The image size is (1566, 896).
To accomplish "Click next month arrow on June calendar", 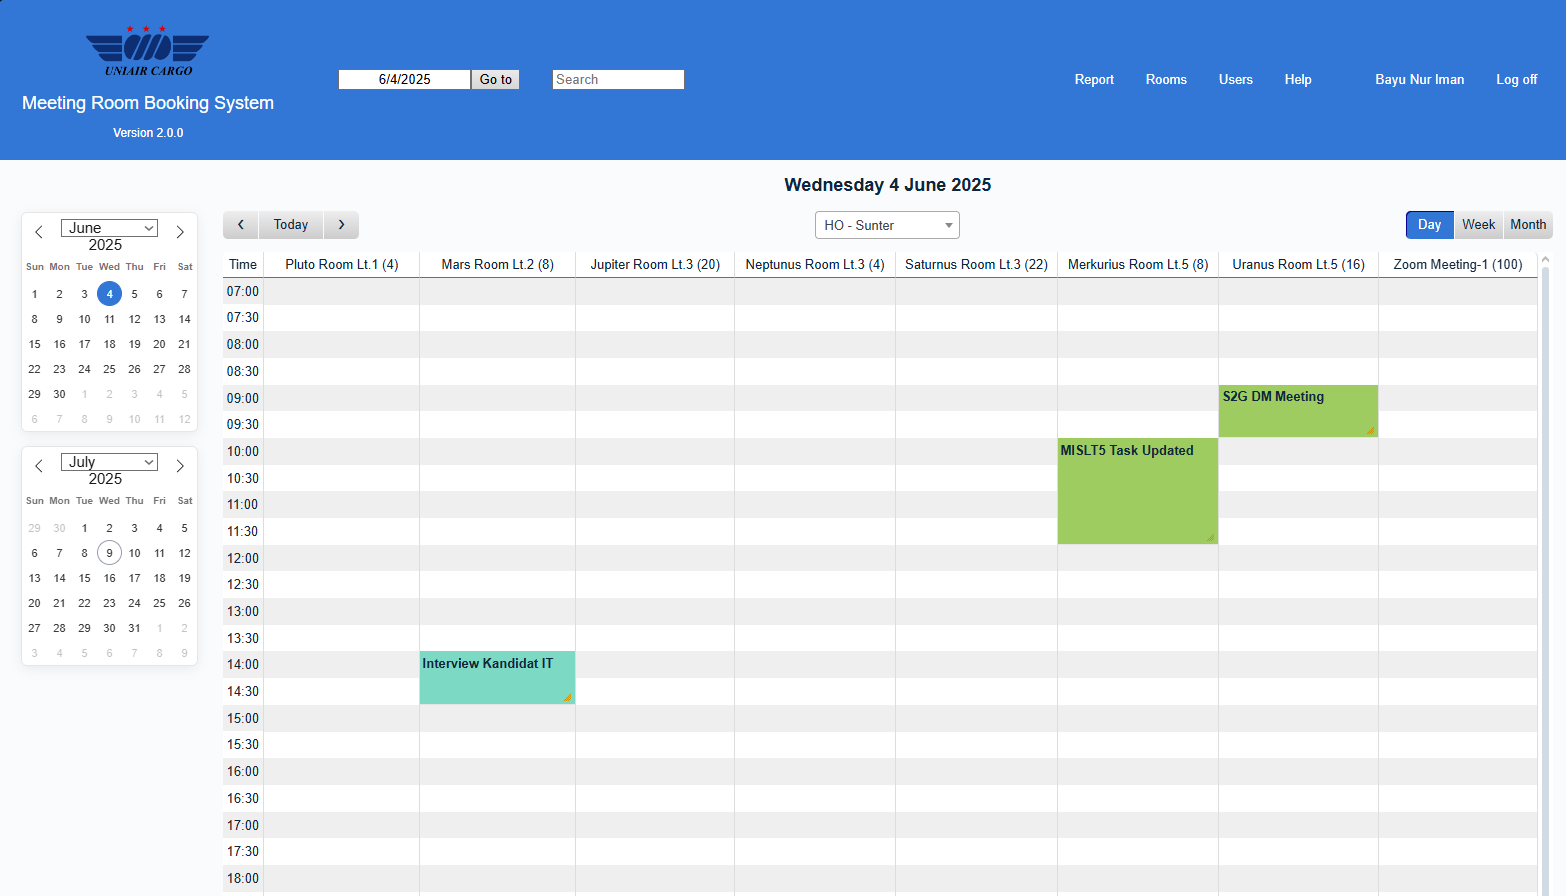I will 180,232.
